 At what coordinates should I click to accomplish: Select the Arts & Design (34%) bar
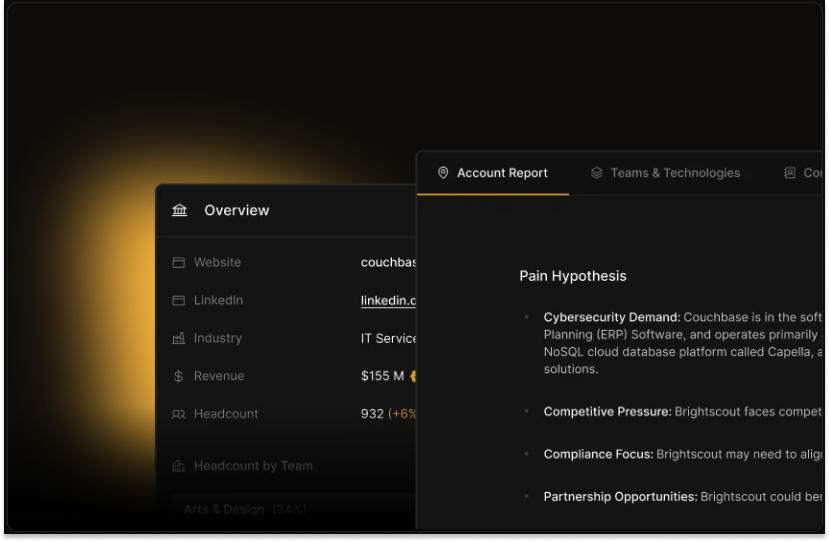click(294, 509)
